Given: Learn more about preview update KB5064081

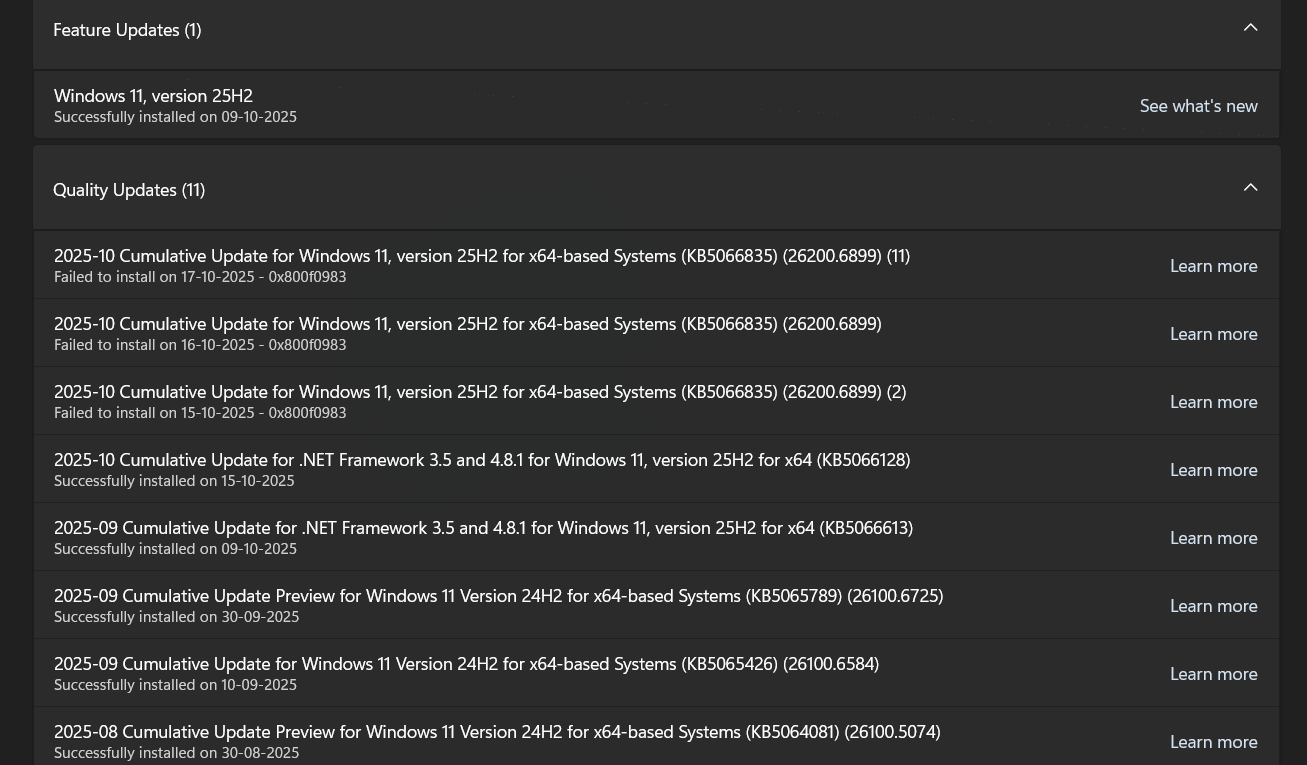Looking at the screenshot, I should [1213, 741].
